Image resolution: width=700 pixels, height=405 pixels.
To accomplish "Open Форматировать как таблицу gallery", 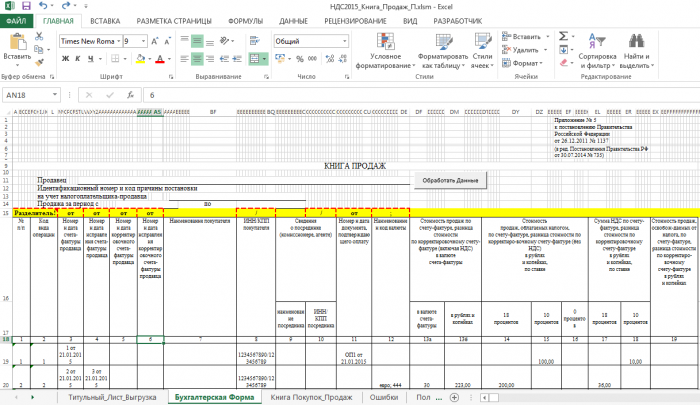I will (443, 51).
